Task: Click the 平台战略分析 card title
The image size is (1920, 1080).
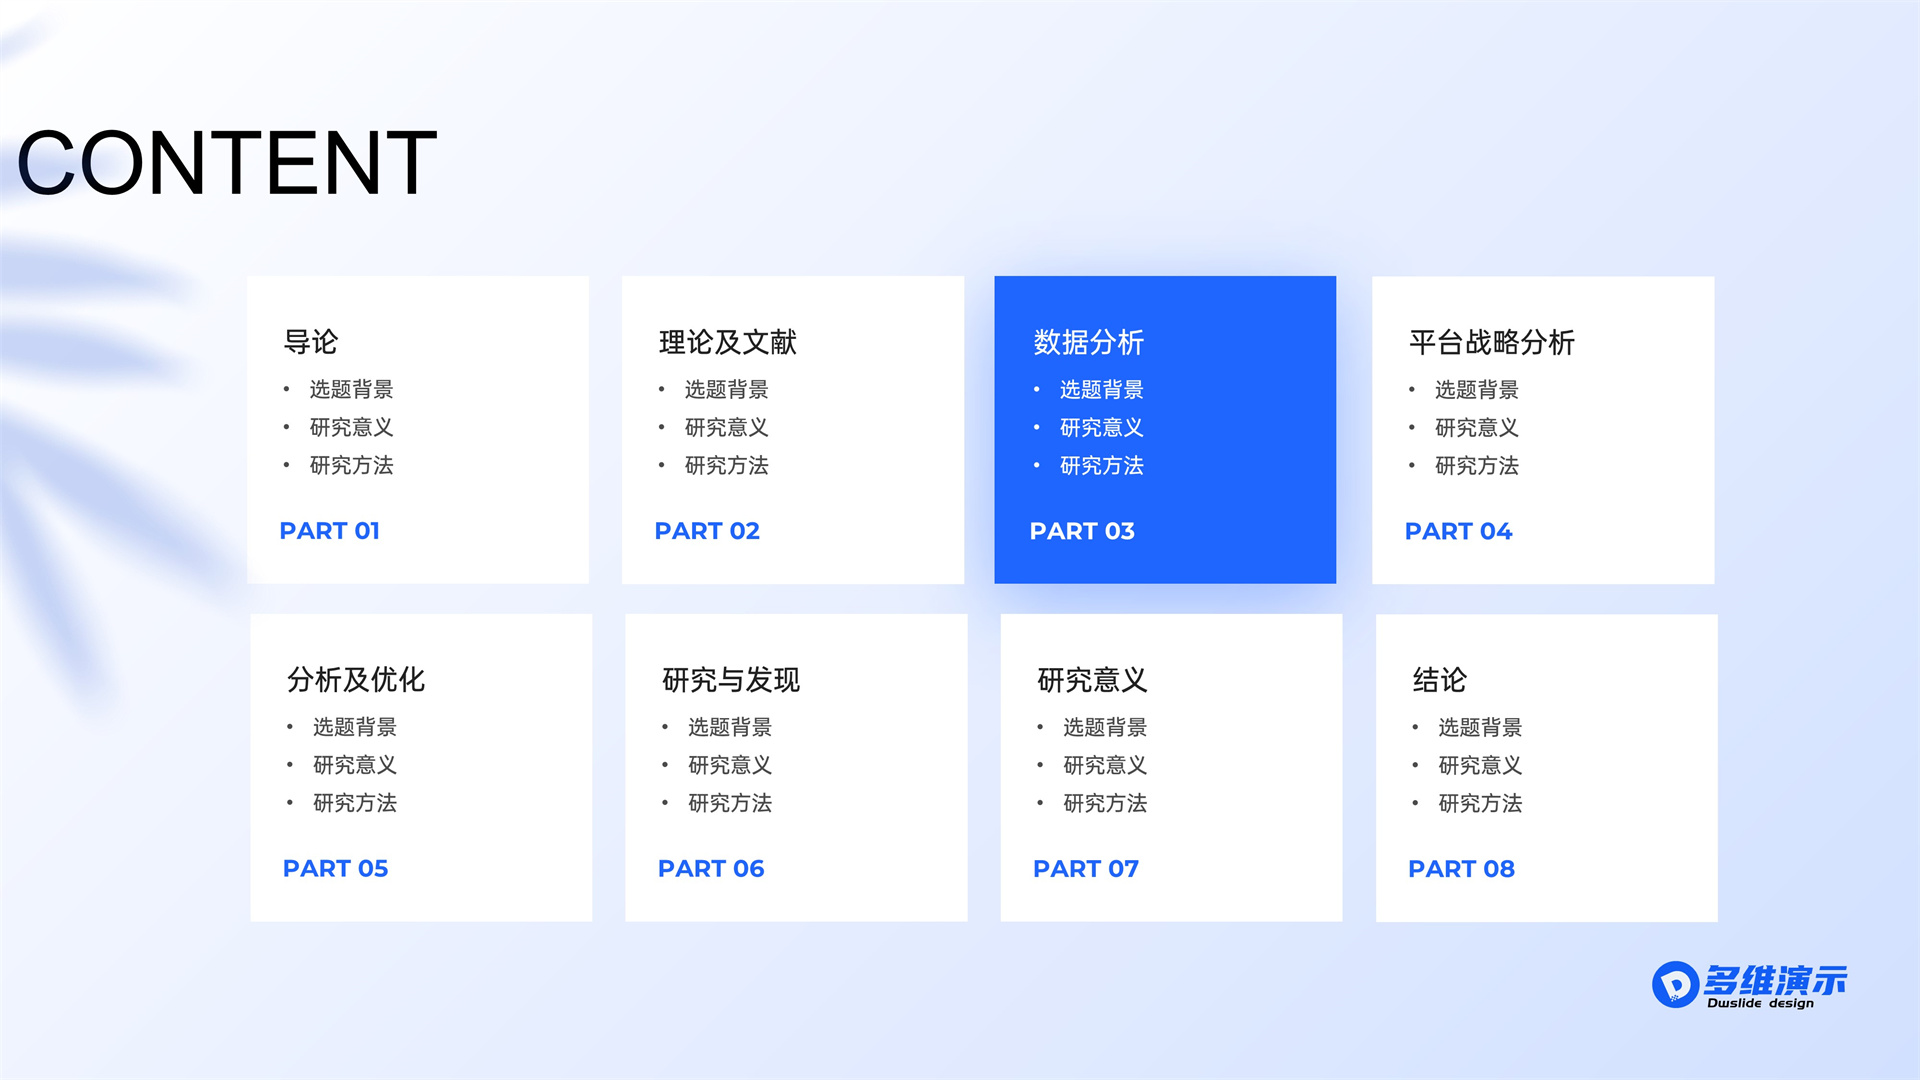Action: [x=1491, y=342]
